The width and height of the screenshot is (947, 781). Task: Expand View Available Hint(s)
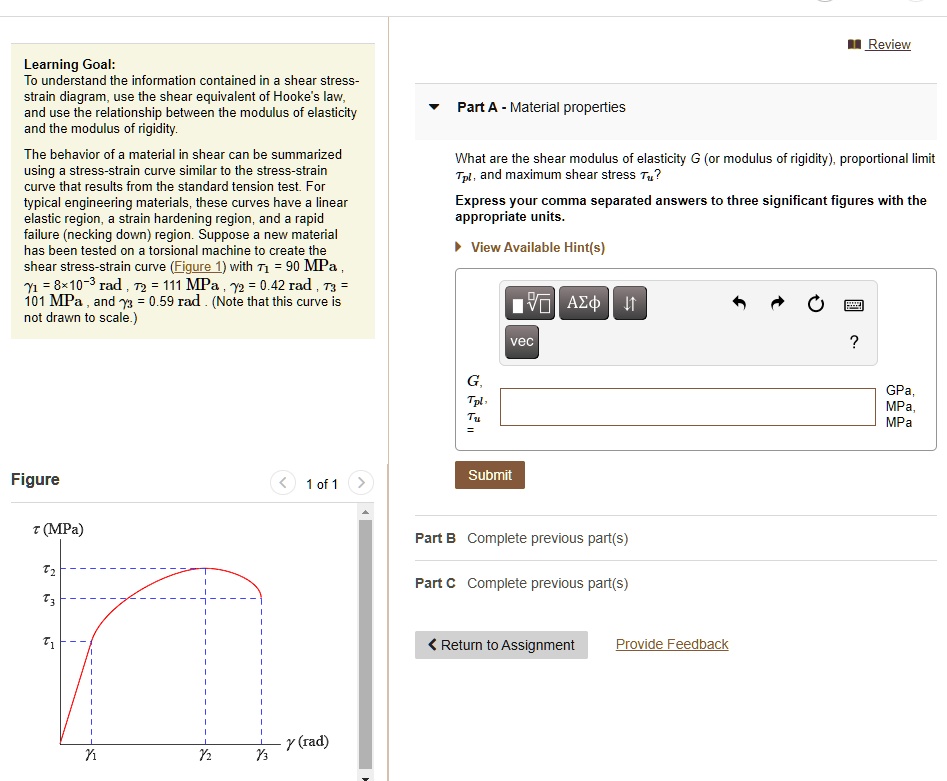[x=537, y=247]
